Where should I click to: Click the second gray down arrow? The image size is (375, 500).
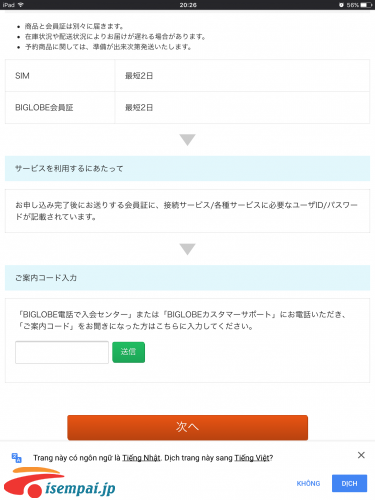(x=187, y=249)
